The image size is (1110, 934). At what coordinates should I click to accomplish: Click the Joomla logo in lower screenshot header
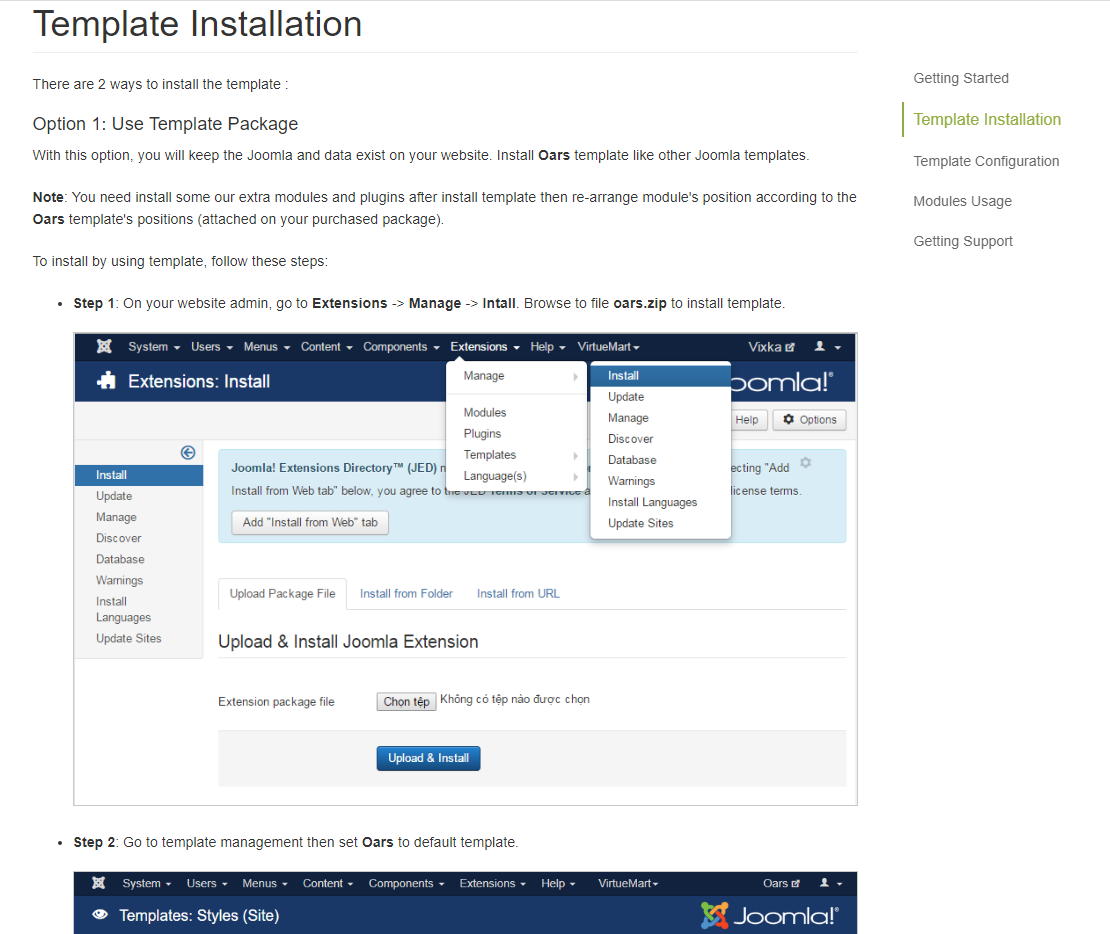pos(769,916)
